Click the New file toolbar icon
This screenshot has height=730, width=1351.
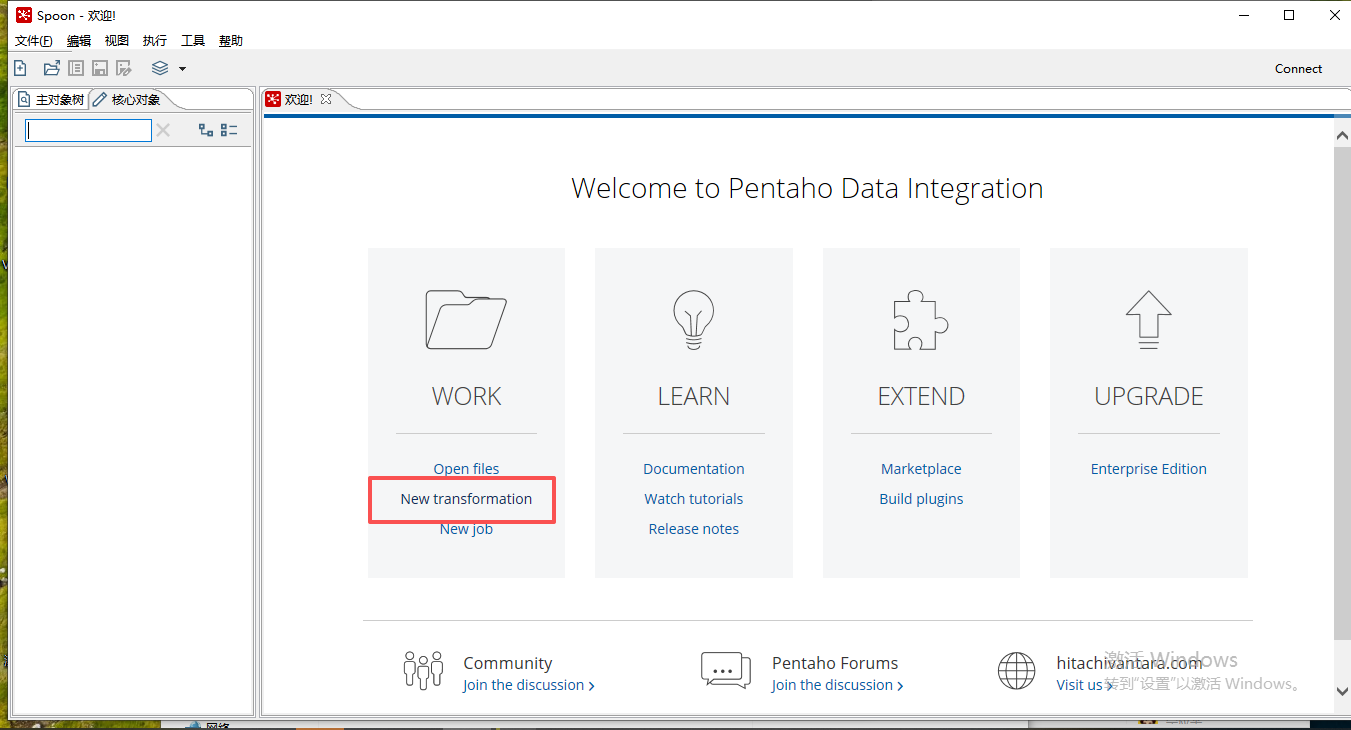20,68
